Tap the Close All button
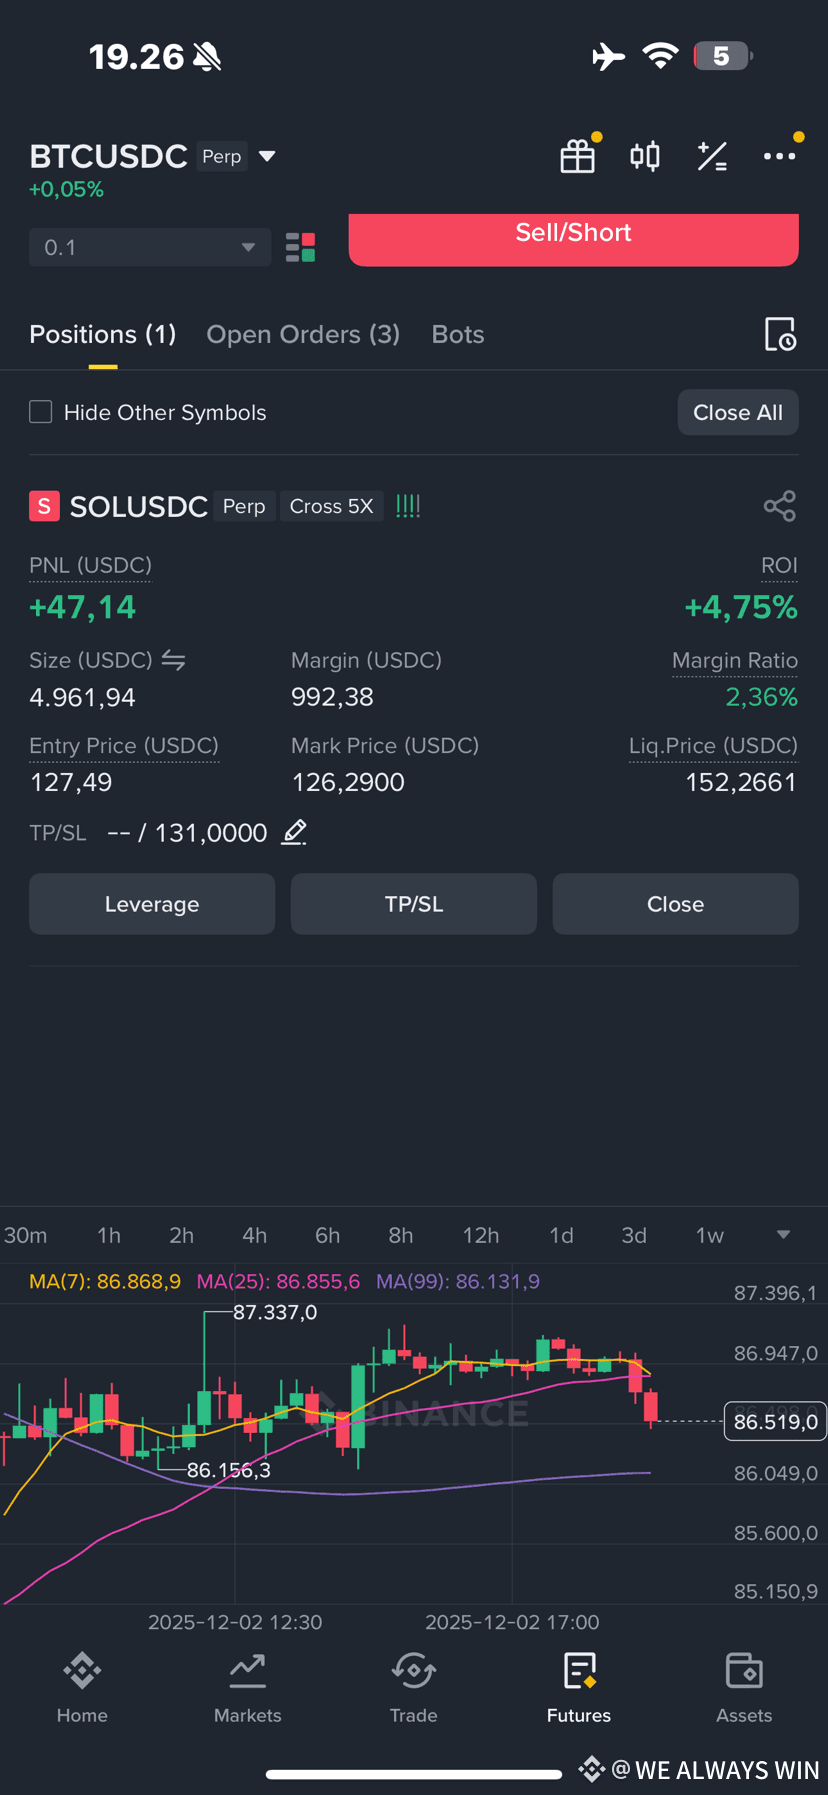This screenshot has height=1795, width=828. [738, 412]
